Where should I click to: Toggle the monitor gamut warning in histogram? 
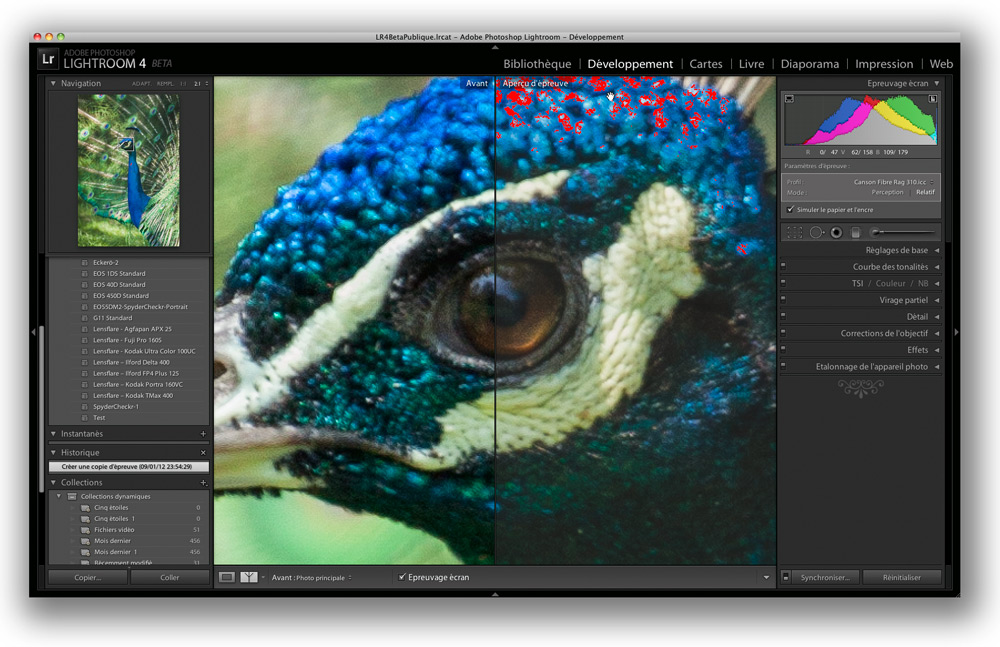point(790,99)
